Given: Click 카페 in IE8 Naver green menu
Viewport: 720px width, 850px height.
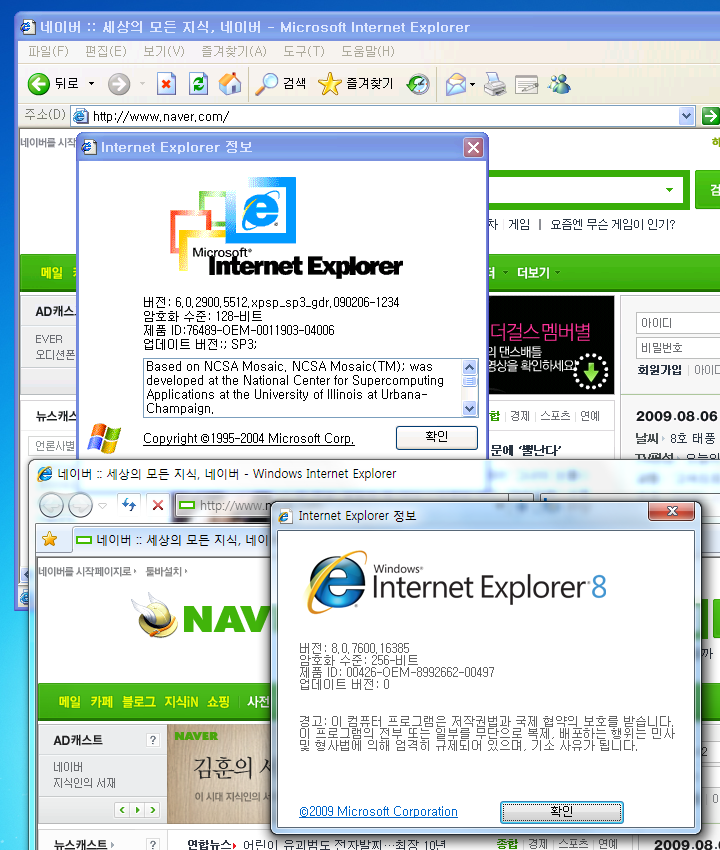Looking at the screenshot, I should click(x=101, y=701).
